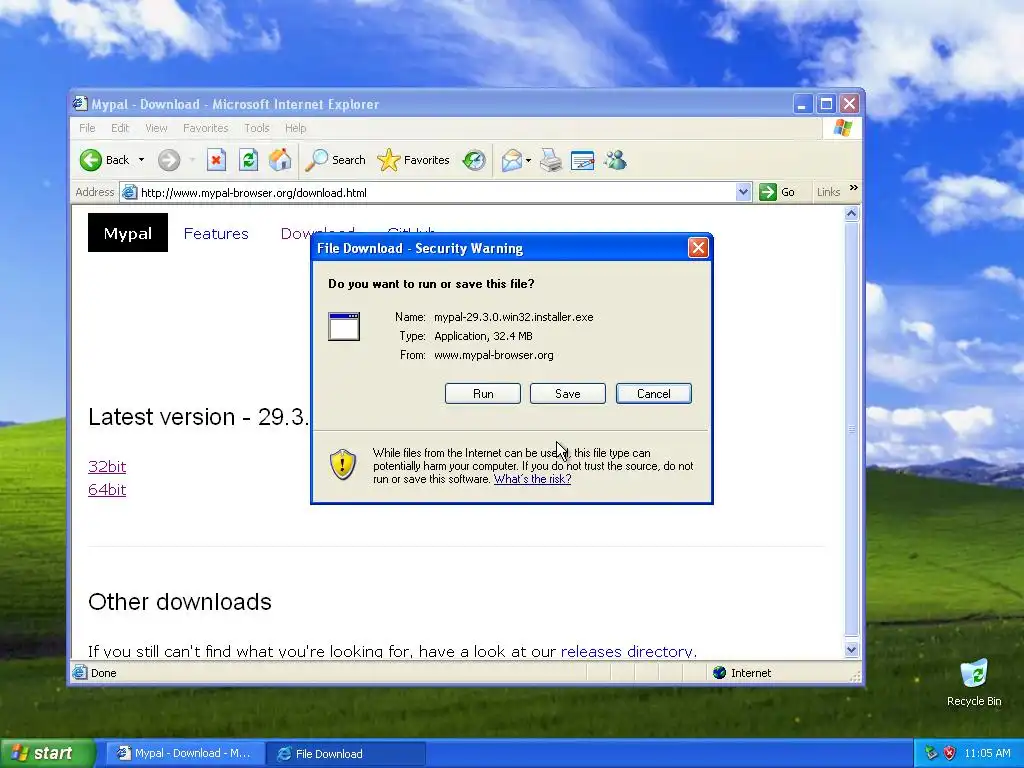Click the scrollbar up arrow

pos(851,214)
